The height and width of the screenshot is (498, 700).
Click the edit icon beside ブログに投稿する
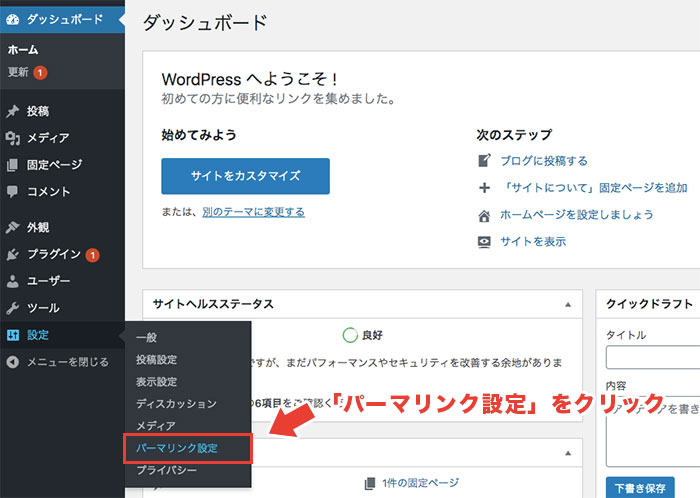point(484,160)
